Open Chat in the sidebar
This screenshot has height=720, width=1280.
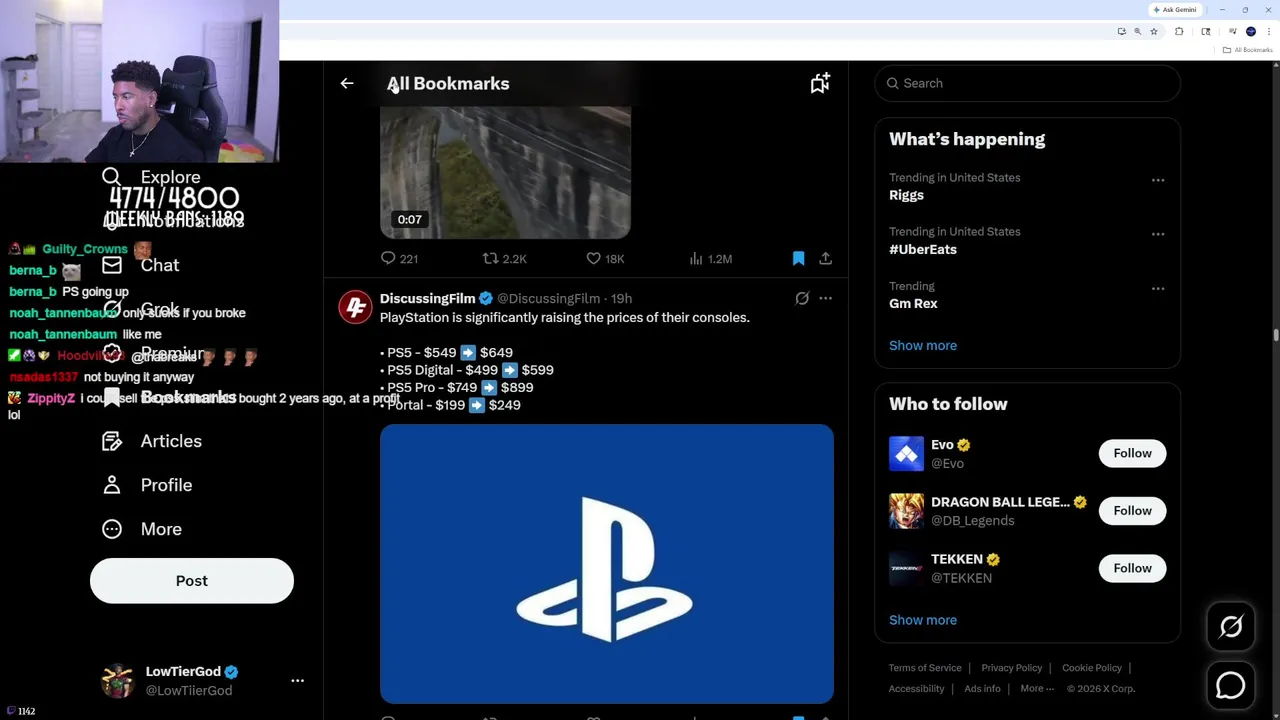tap(140, 265)
